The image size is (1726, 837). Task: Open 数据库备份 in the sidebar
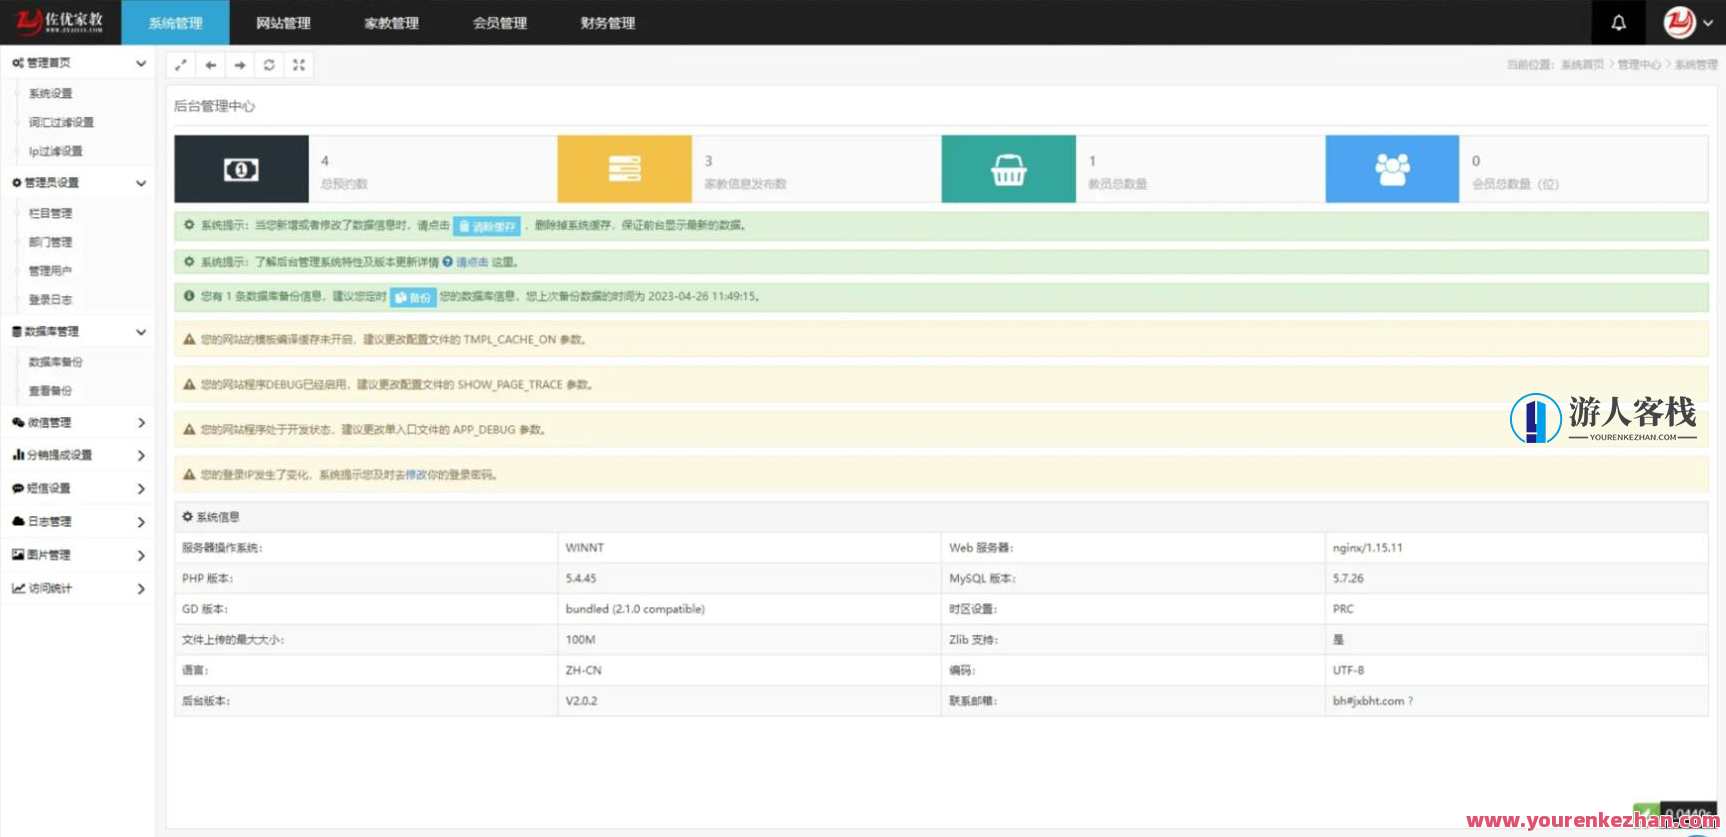coord(55,362)
